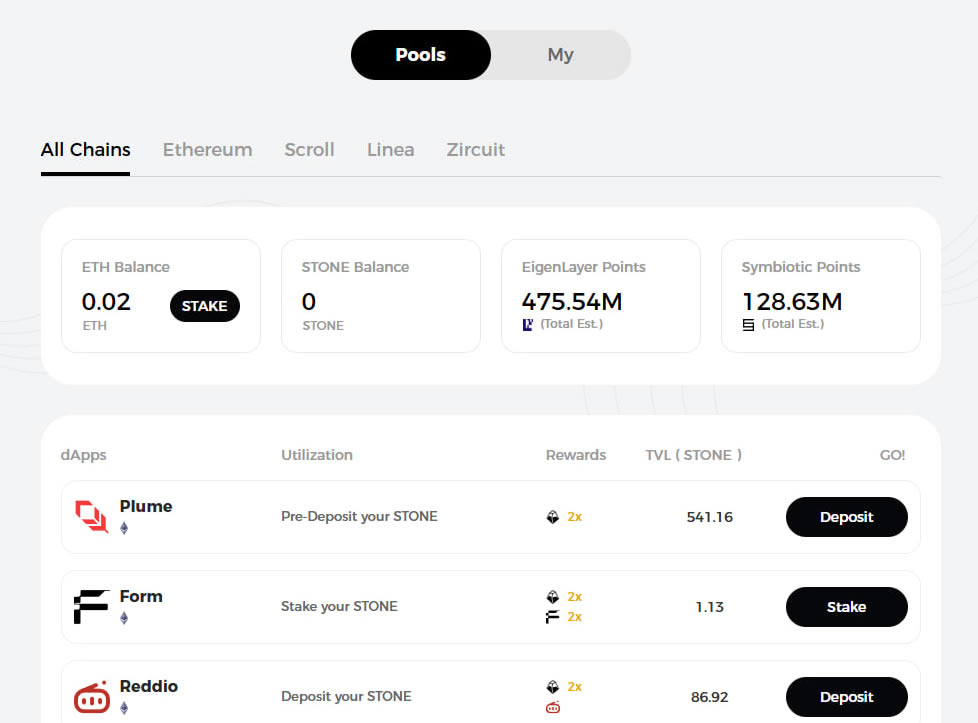Click the Symbiotic Points icon
The image size is (978, 723).
tap(749, 324)
